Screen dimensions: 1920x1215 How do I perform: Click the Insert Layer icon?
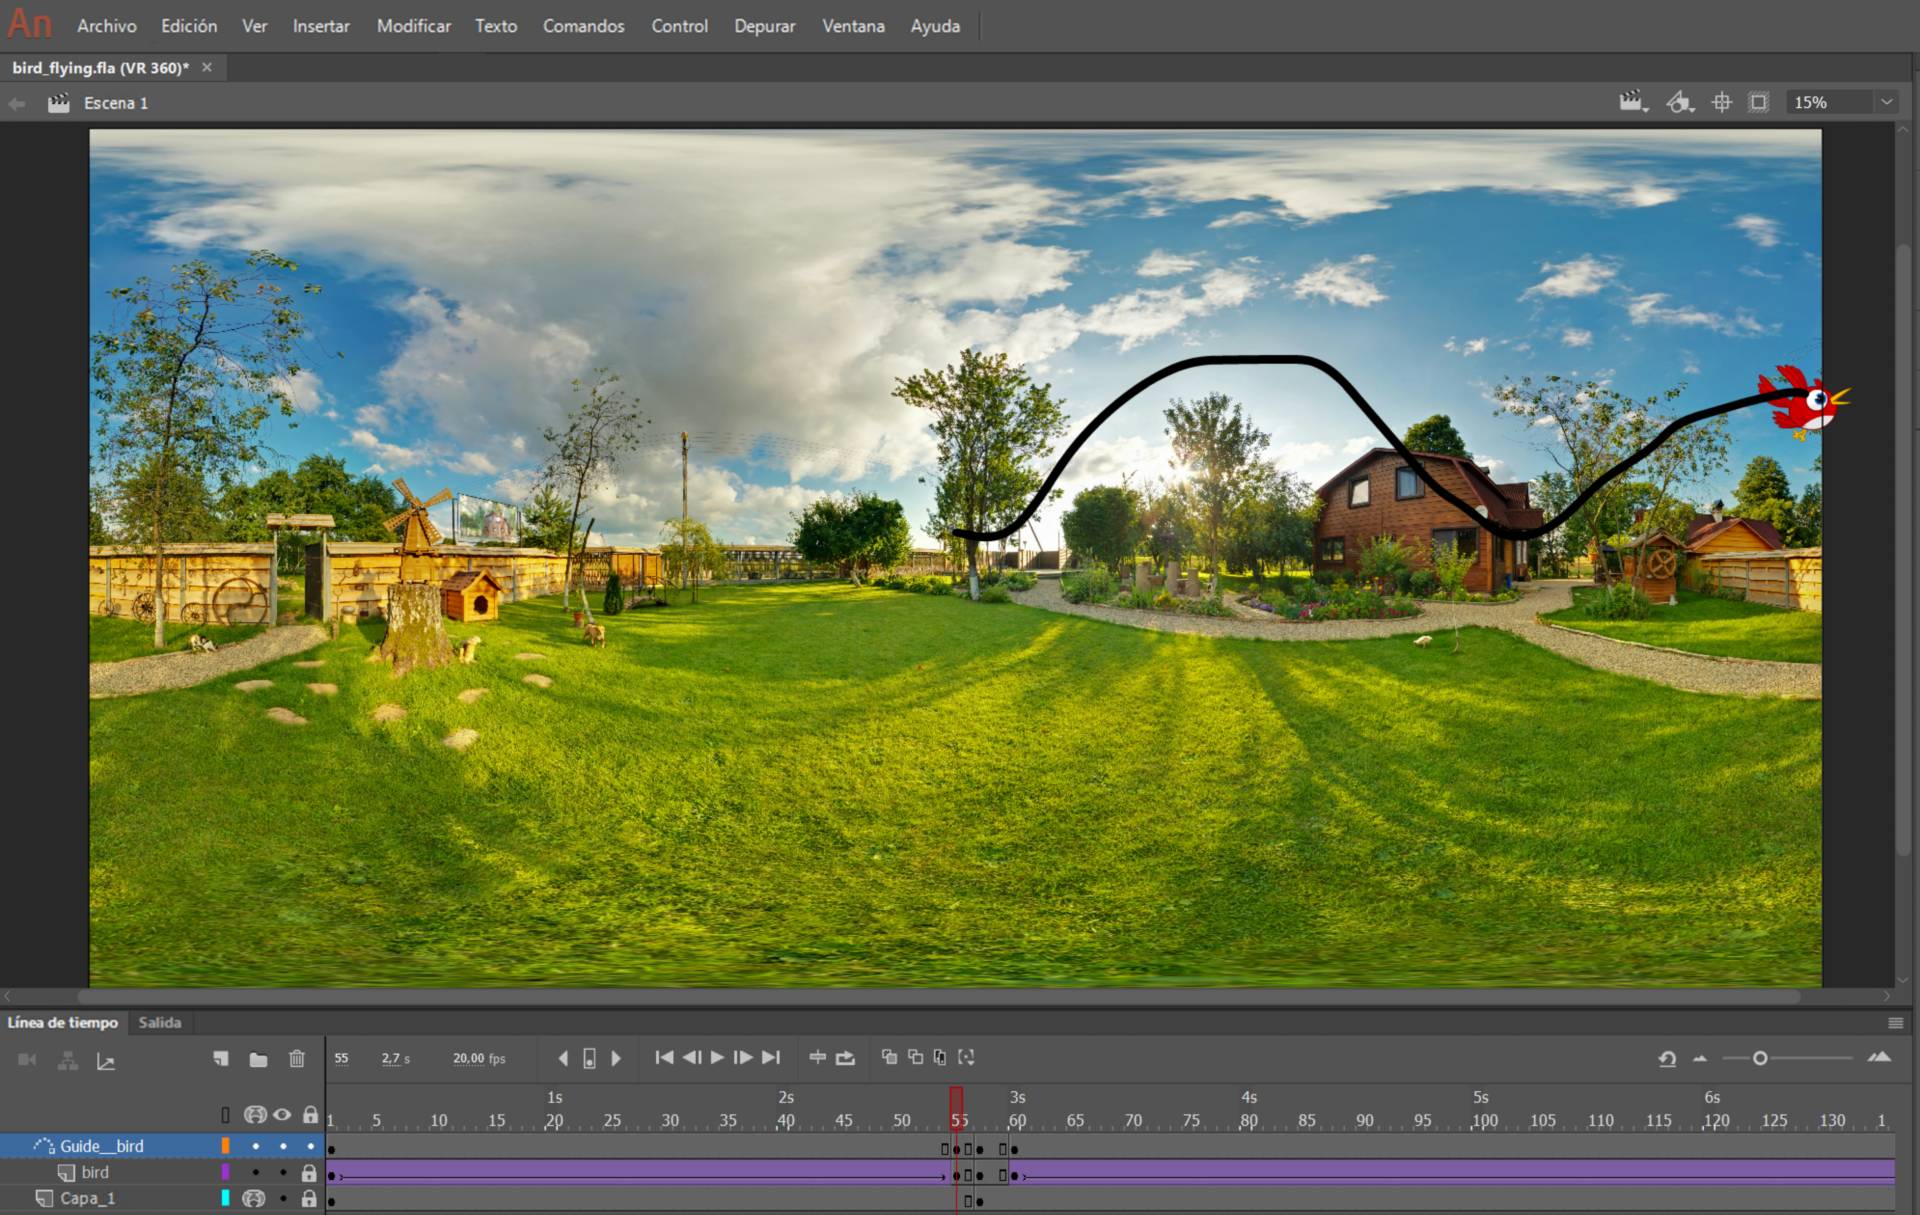[221, 1059]
